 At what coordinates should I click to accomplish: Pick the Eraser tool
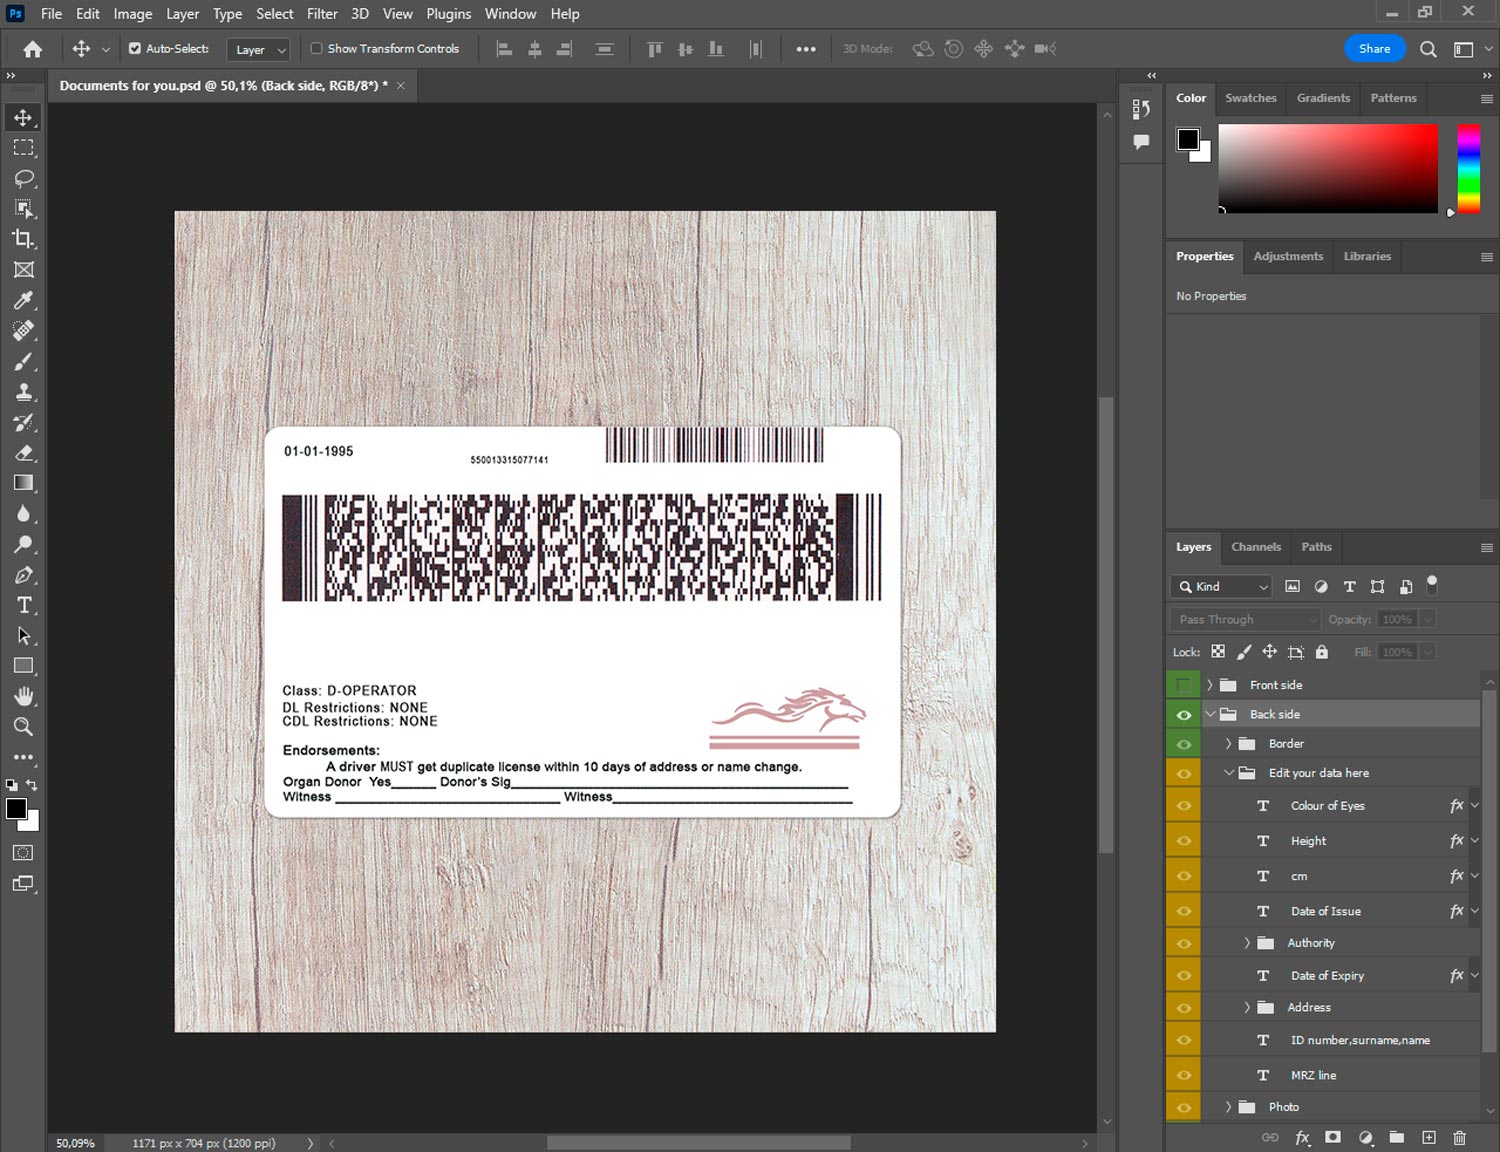pos(23,453)
